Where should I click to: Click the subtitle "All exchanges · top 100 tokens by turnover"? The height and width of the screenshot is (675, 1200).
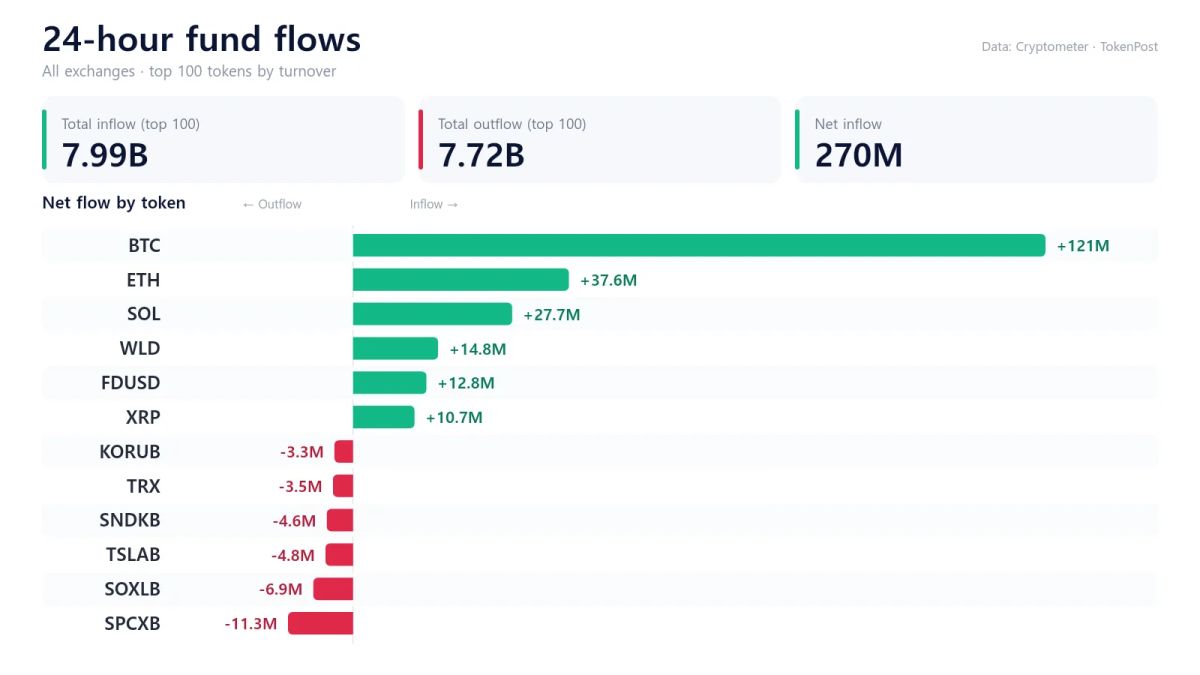click(x=189, y=72)
